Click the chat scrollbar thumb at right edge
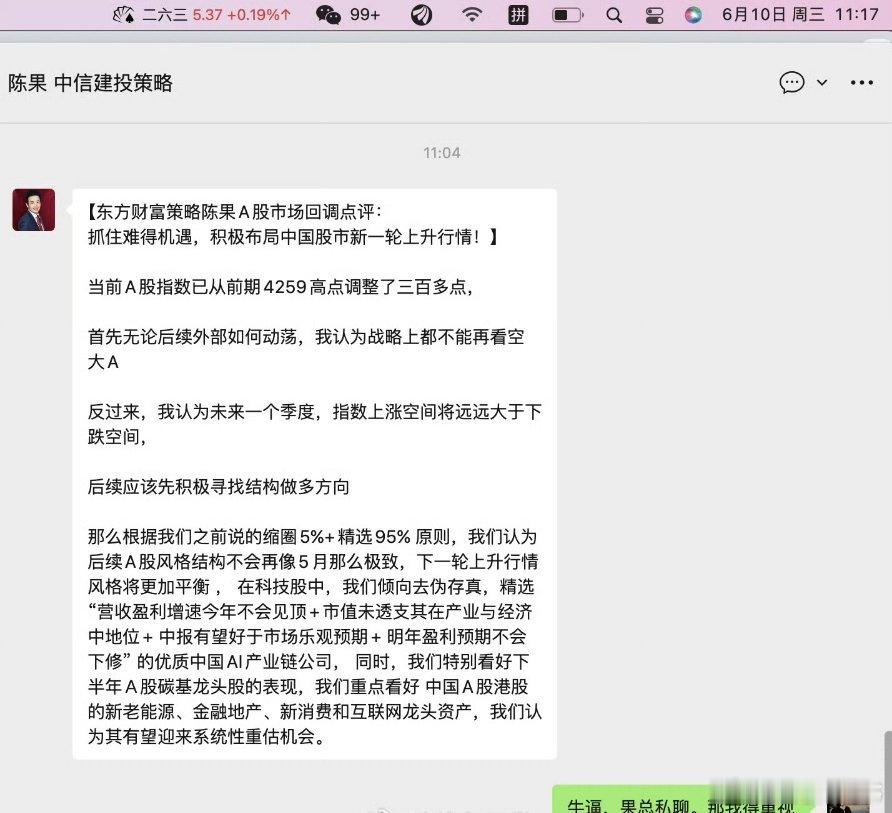This screenshot has width=892, height=813. (888, 771)
